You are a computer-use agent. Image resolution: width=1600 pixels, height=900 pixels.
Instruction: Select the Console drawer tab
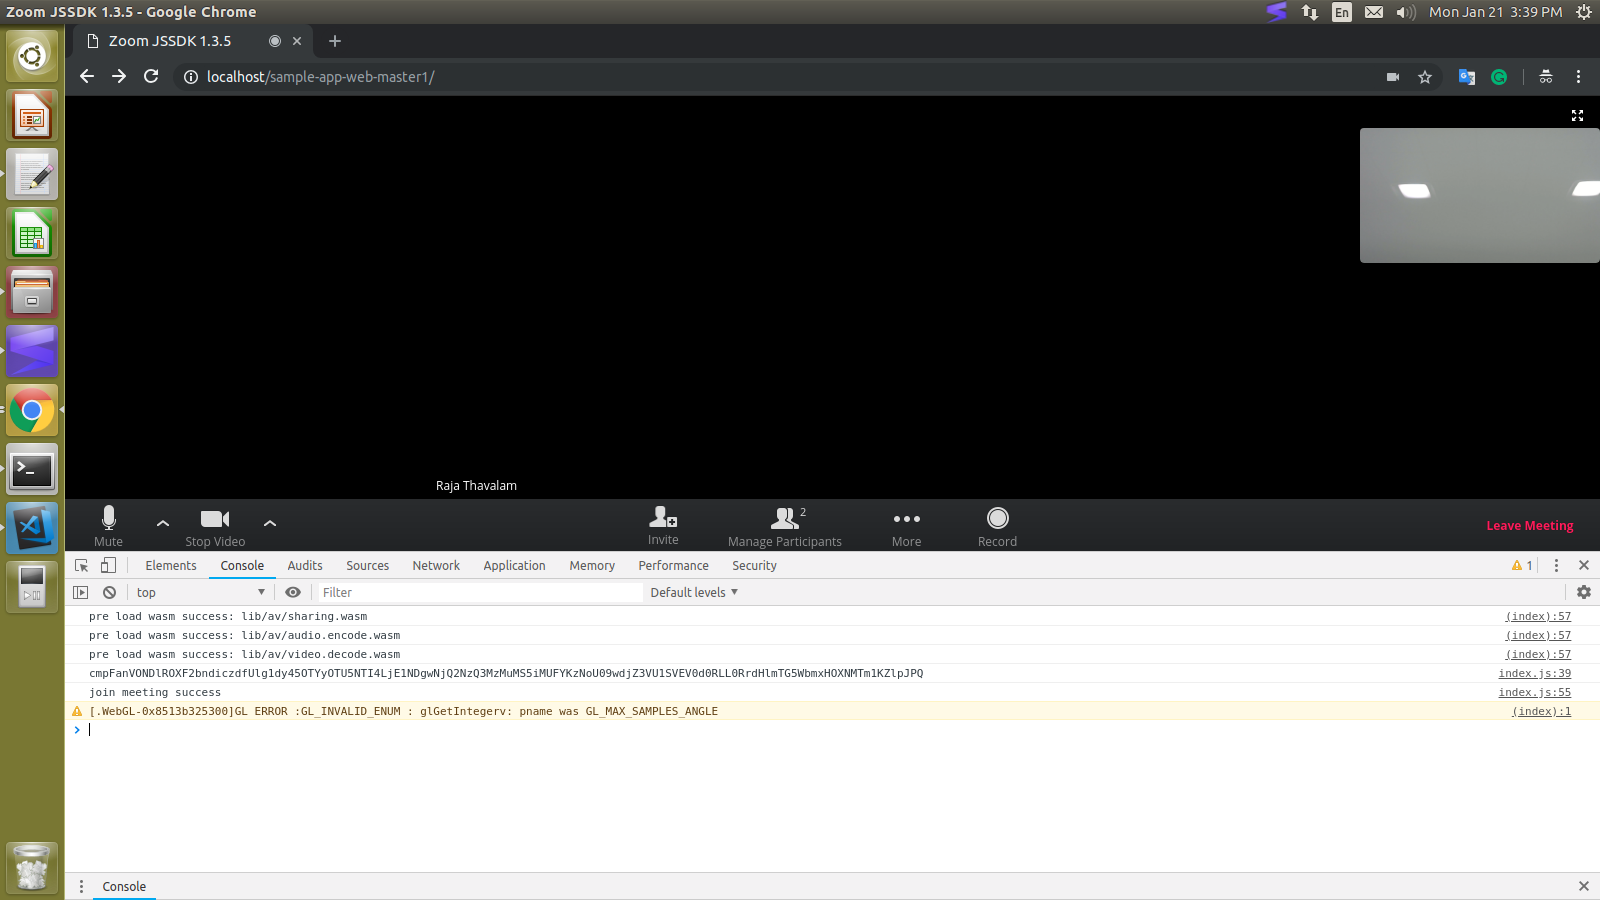click(124, 886)
